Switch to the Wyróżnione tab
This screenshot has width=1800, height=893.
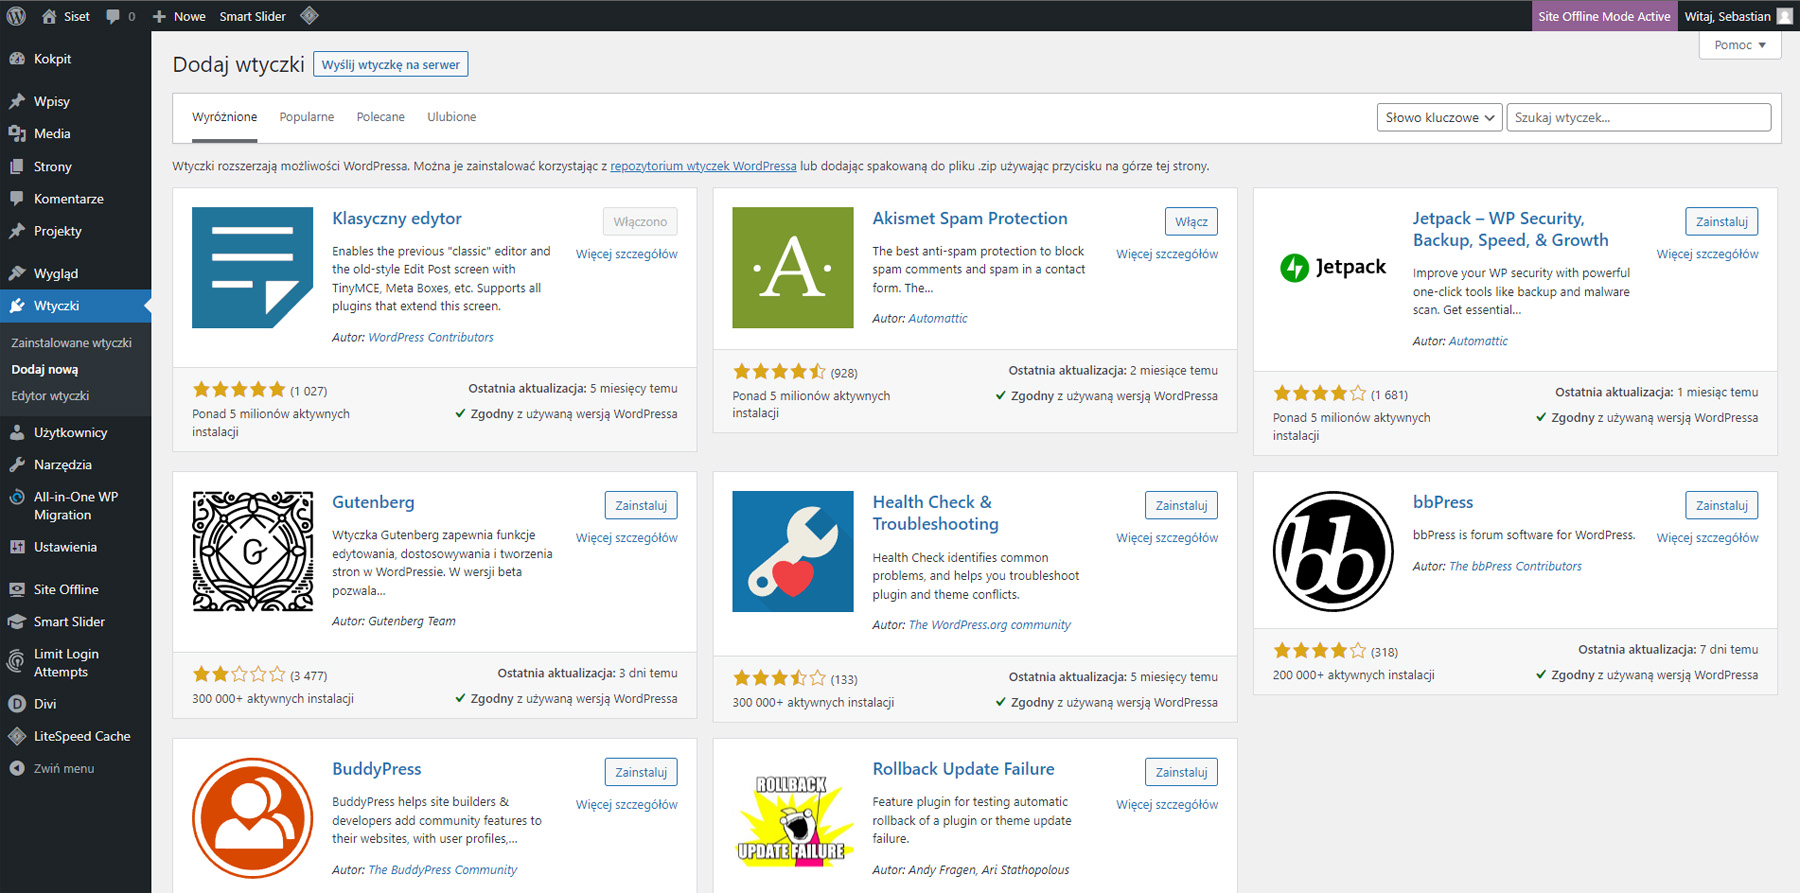[x=225, y=117]
